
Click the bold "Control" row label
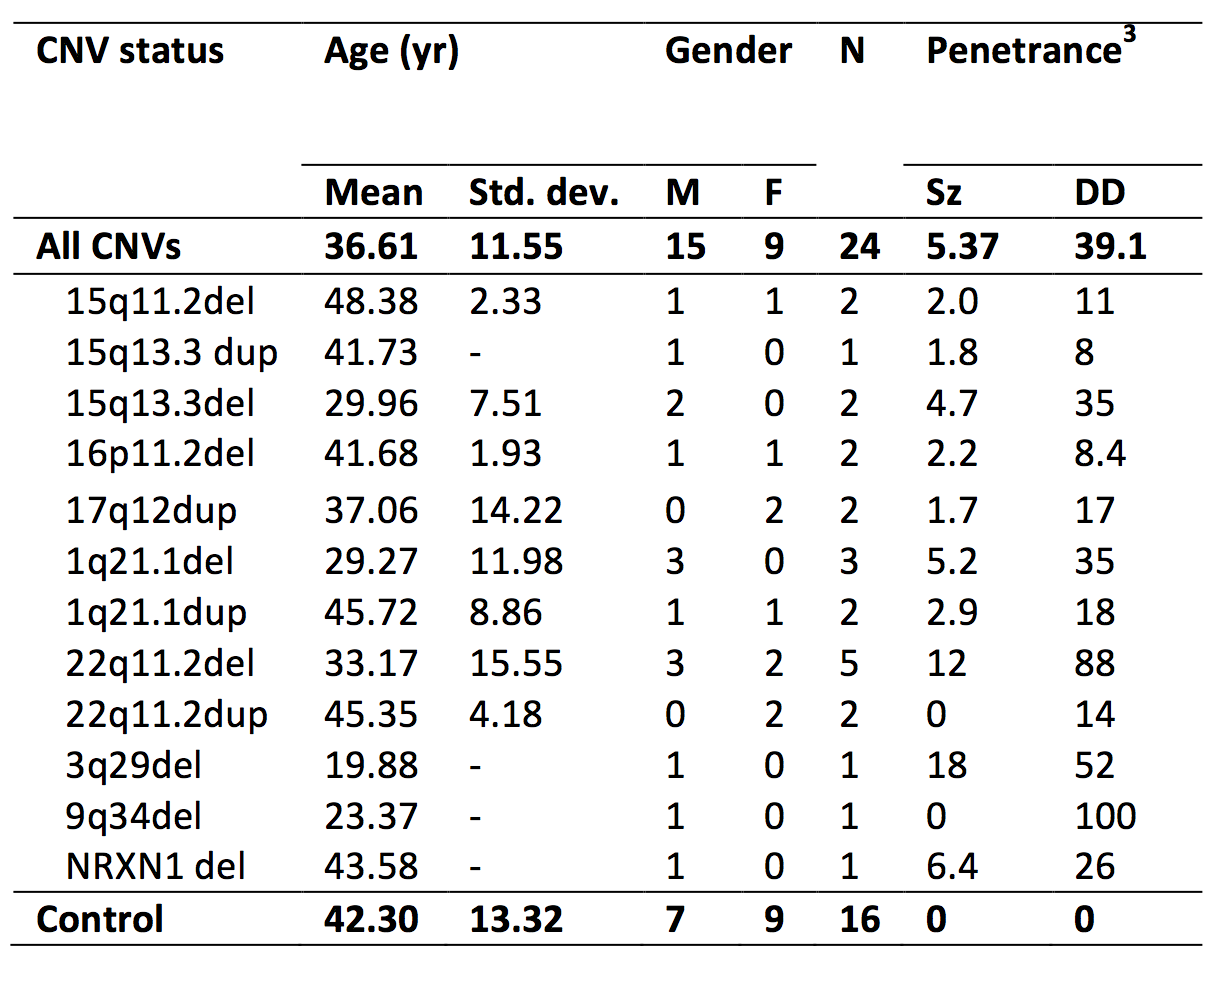99,919
